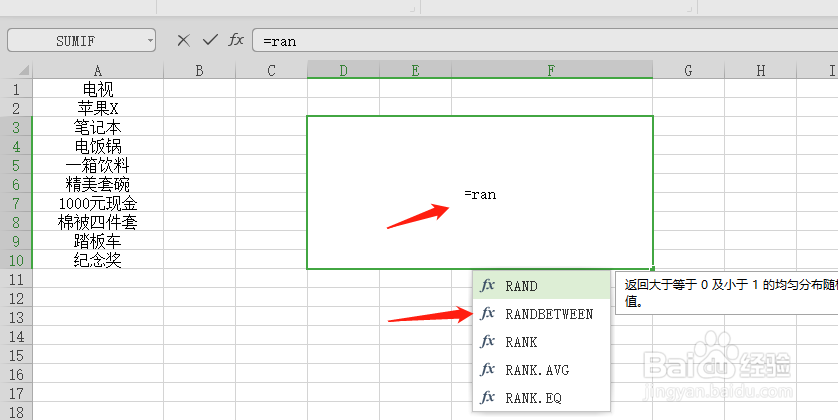Select RANK.EQ in the autocomplete dropdown
This screenshot has width=838, height=420.
[x=541, y=398]
